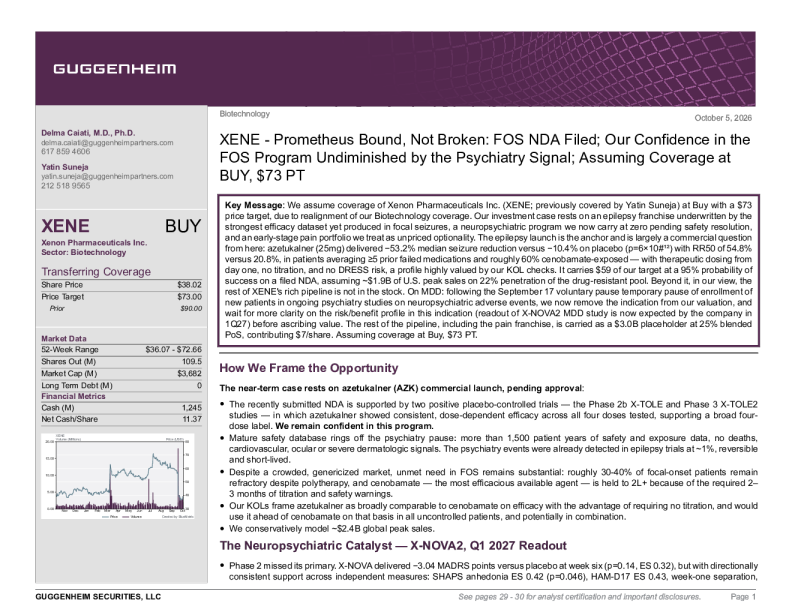Click the phone number 212 518 9565
The image size is (792, 612).
pyautogui.click(x=66, y=186)
